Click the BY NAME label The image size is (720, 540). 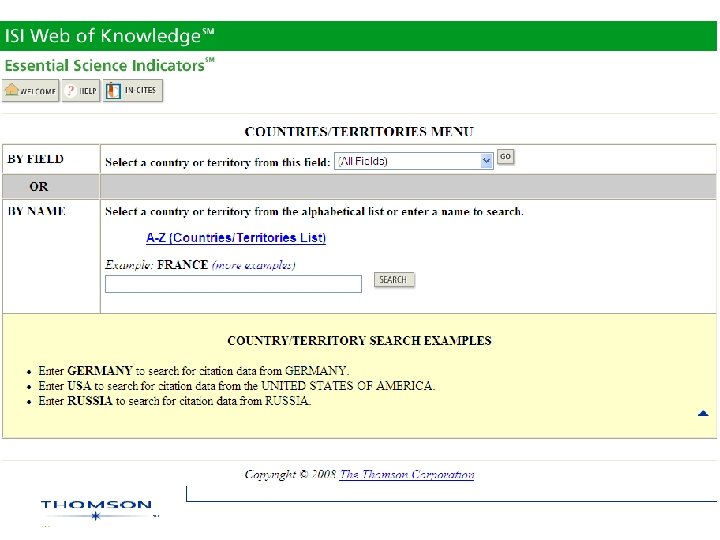(x=37, y=211)
